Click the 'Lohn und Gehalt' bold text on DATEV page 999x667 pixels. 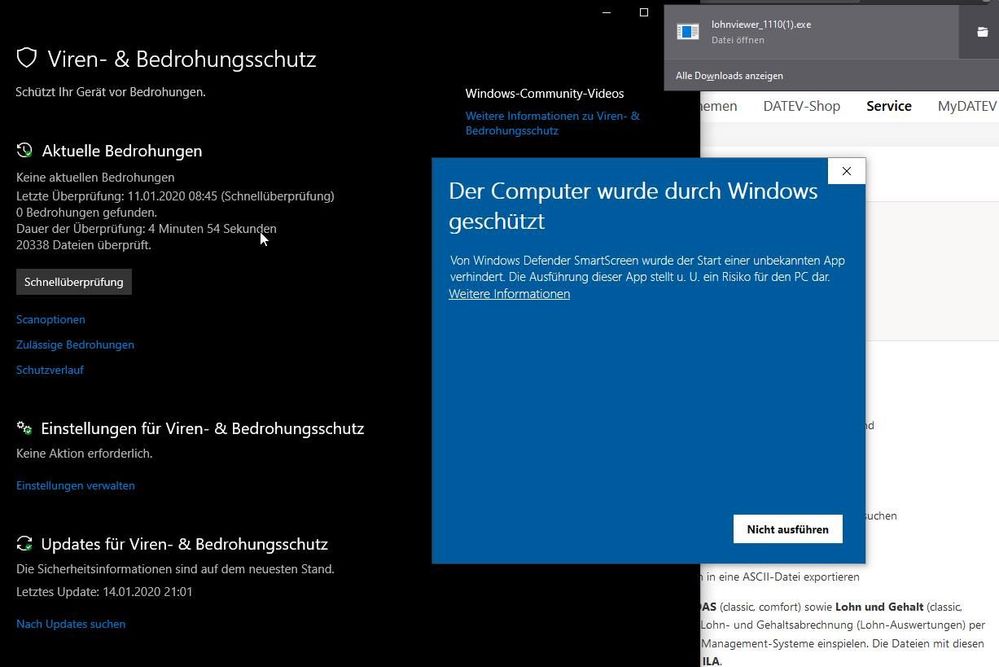pos(879,606)
